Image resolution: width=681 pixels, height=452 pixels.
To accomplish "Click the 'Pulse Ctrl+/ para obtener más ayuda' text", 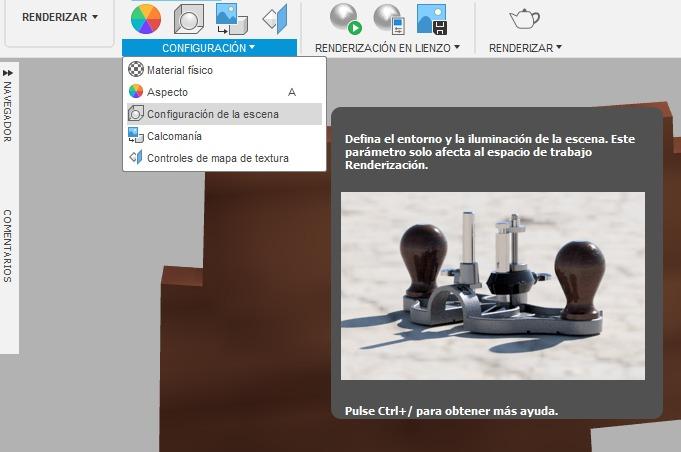I will point(451,411).
